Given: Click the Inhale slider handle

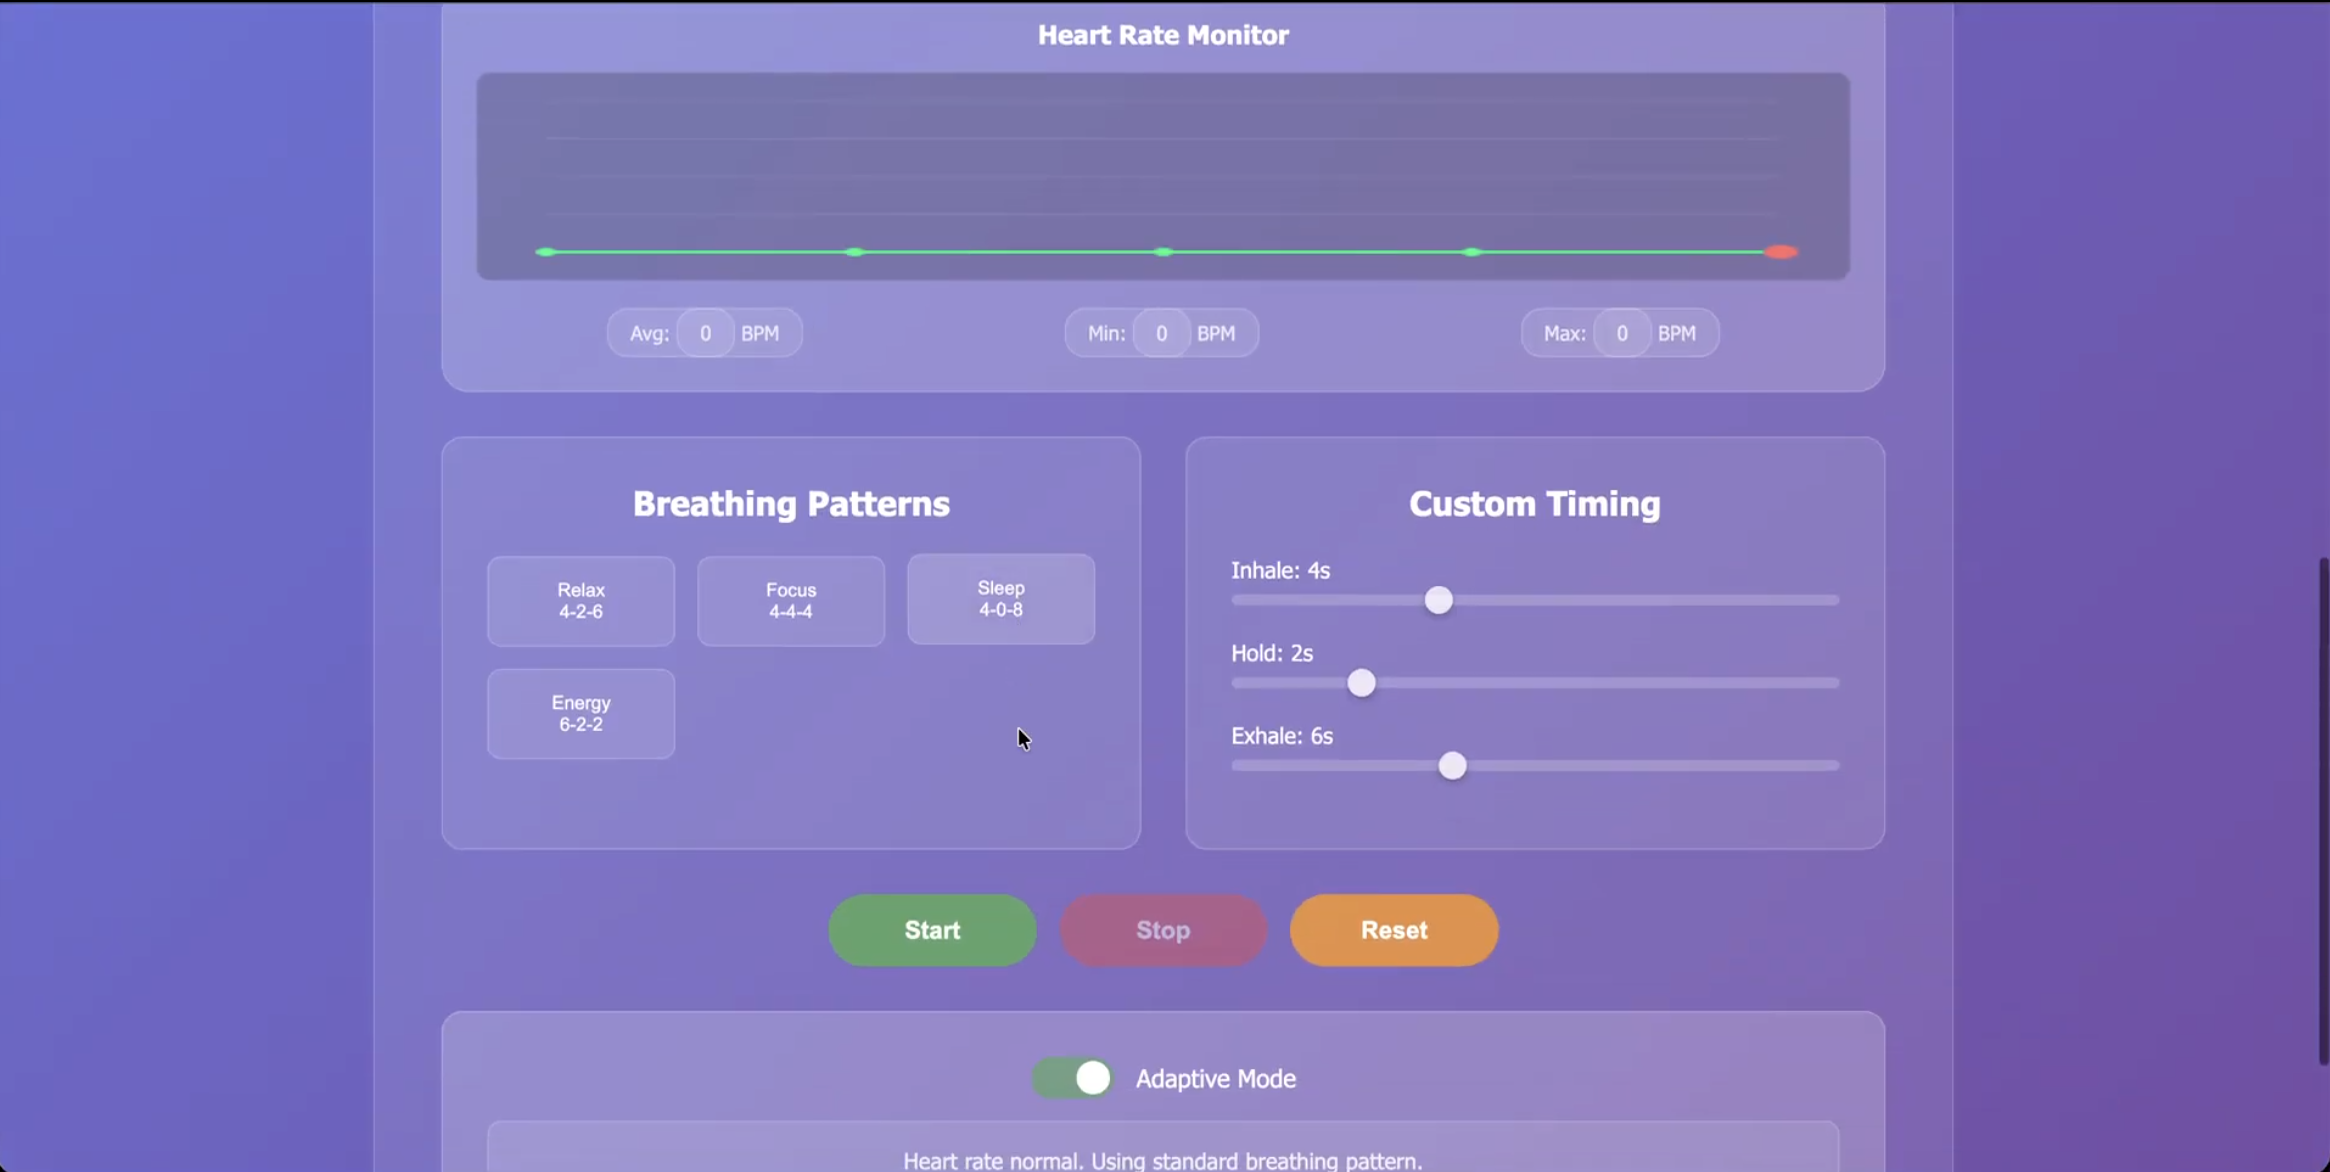Looking at the screenshot, I should [x=1438, y=600].
